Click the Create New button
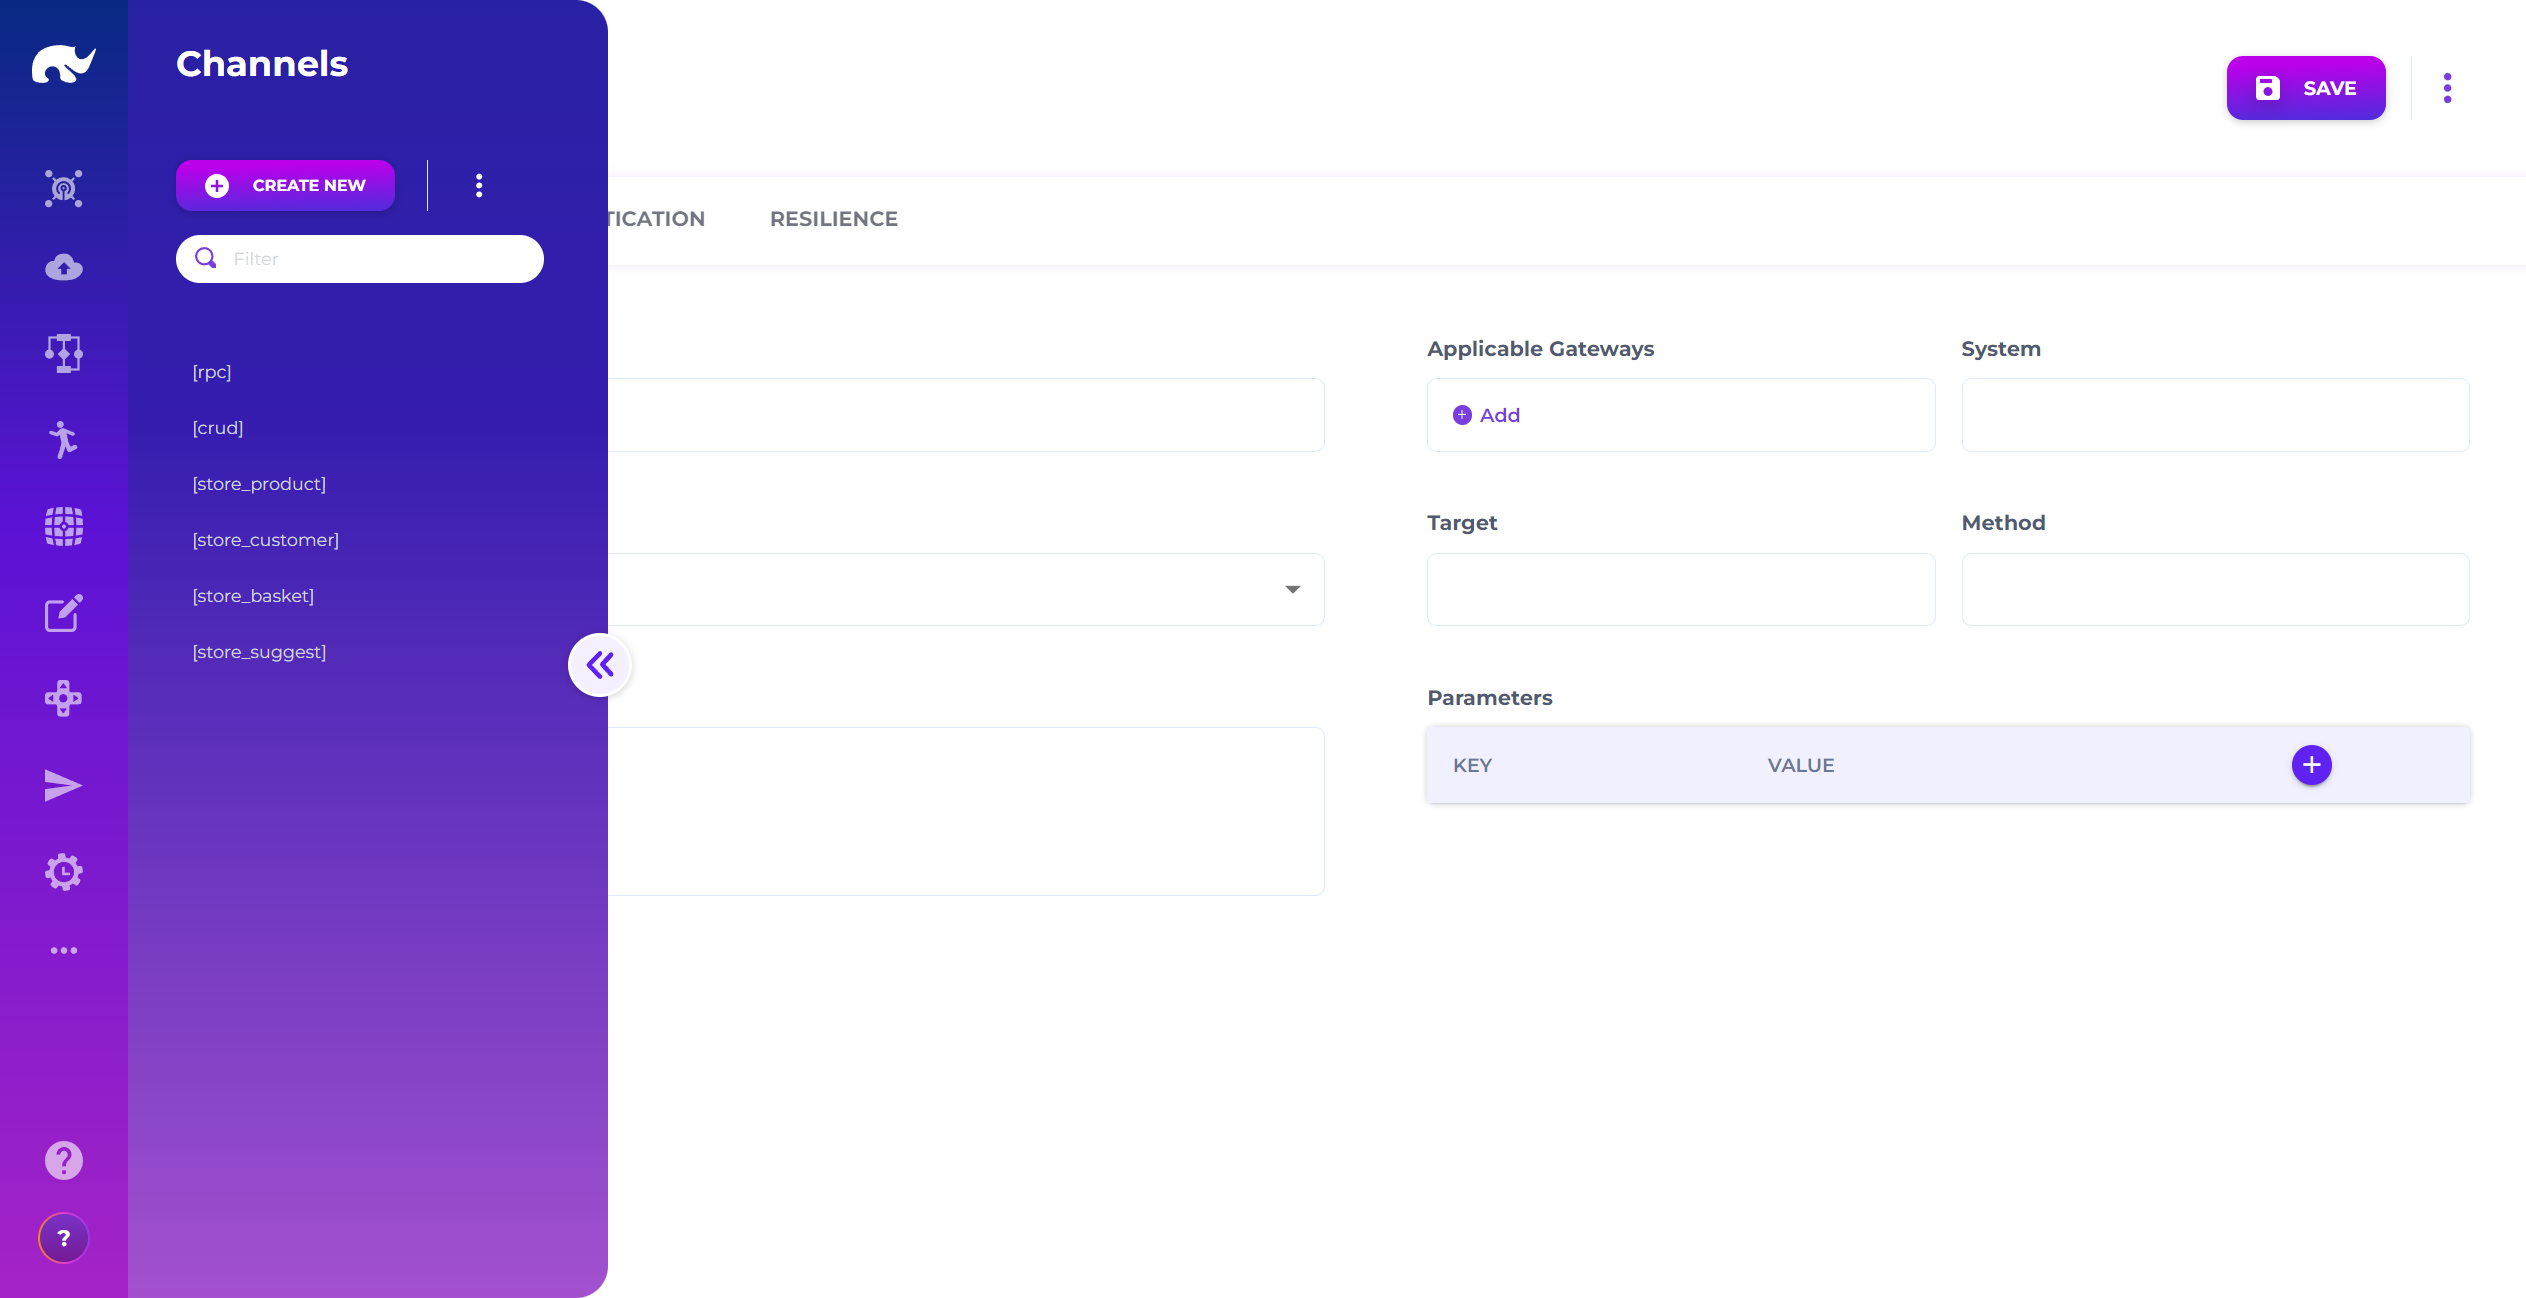 pyautogui.click(x=285, y=185)
